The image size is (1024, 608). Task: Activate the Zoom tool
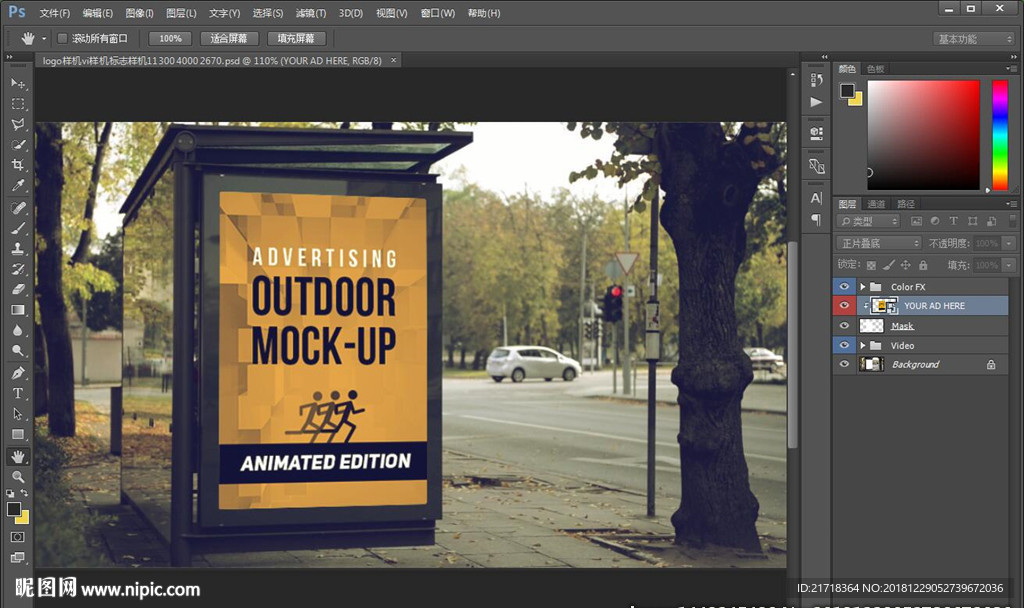pyautogui.click(x=18, y=477)
